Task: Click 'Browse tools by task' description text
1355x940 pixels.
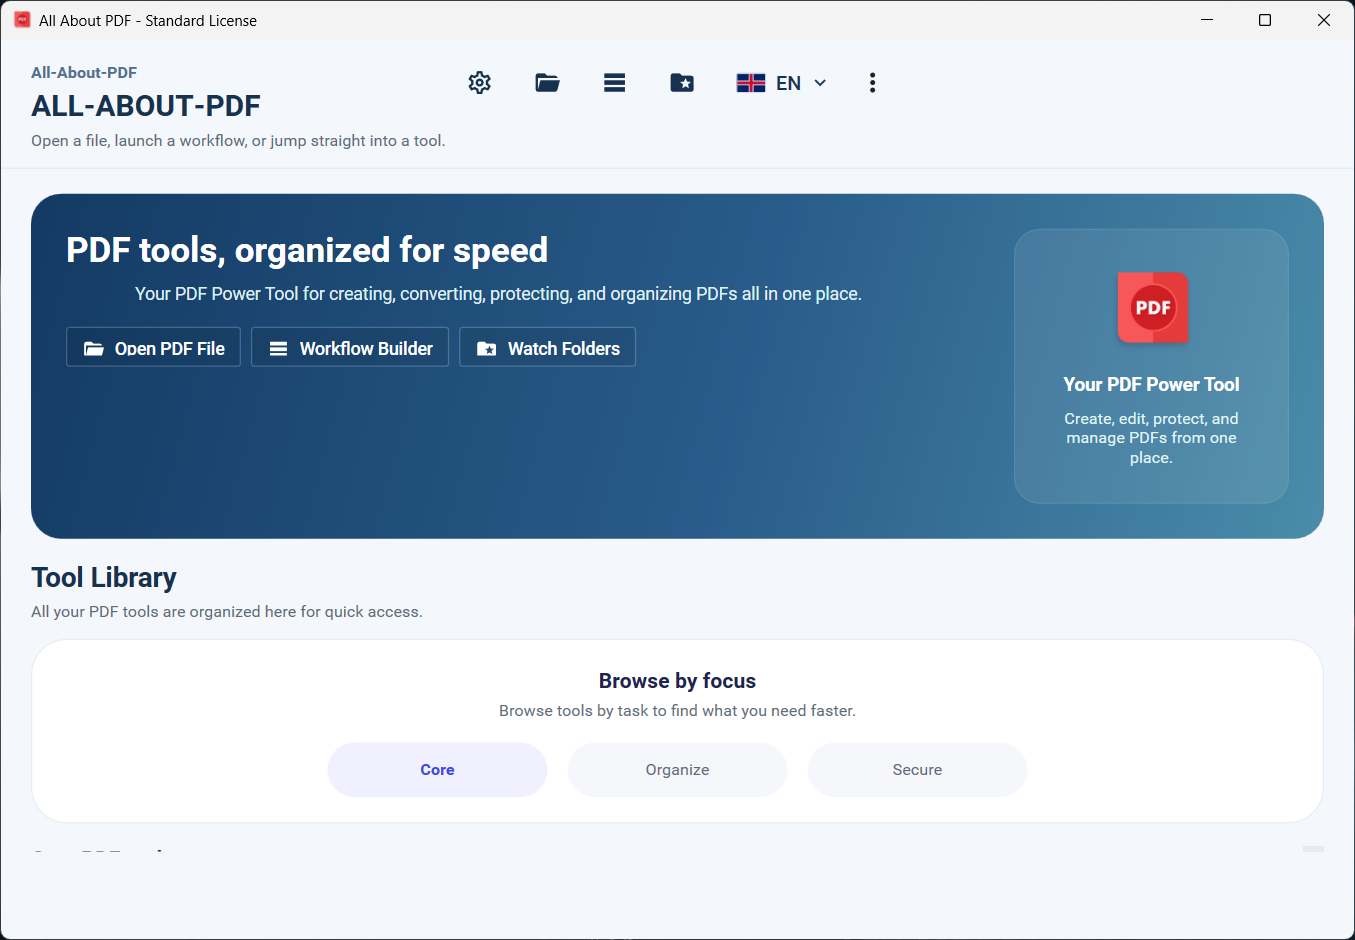Action: click(678, 711)
